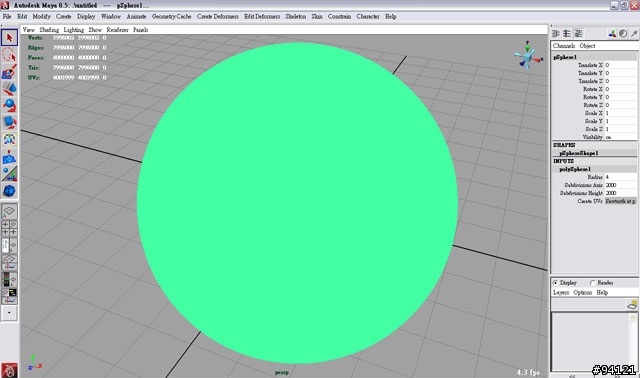The image size is (640, 378).
Task: Open the viewport Show menu
Action: 95,30
